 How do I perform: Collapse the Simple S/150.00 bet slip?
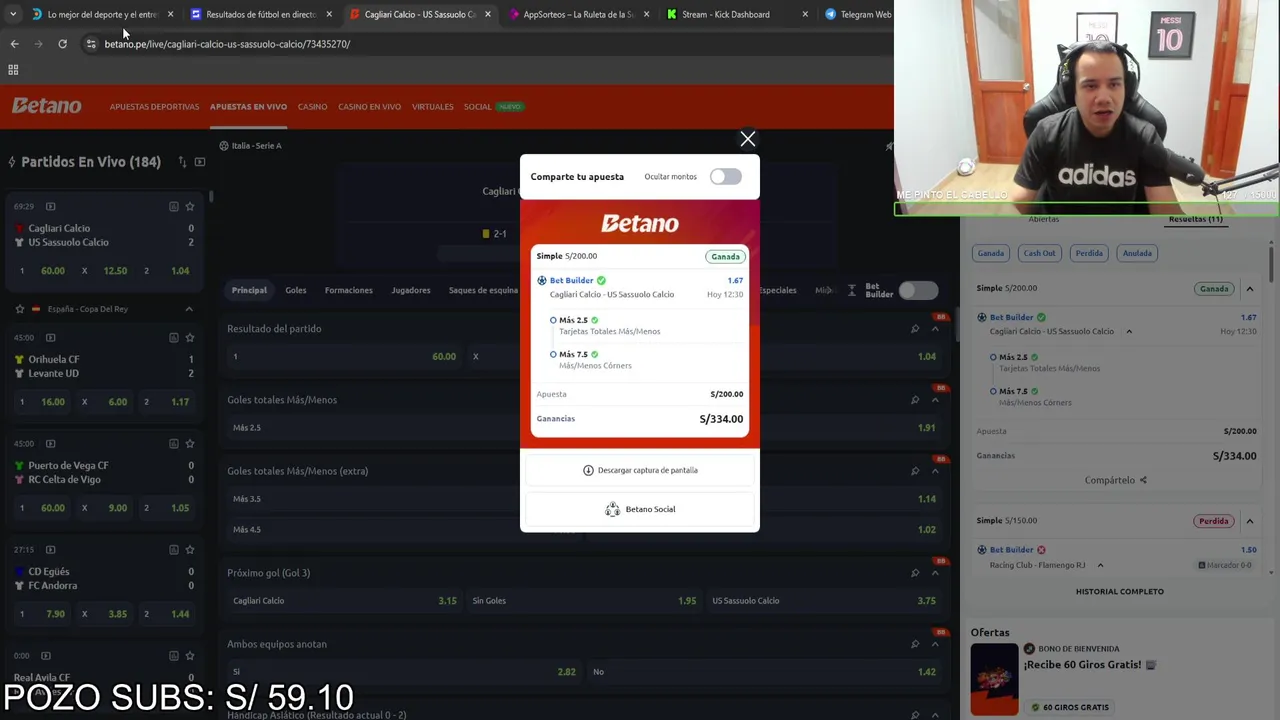[x=1249, y=521]
